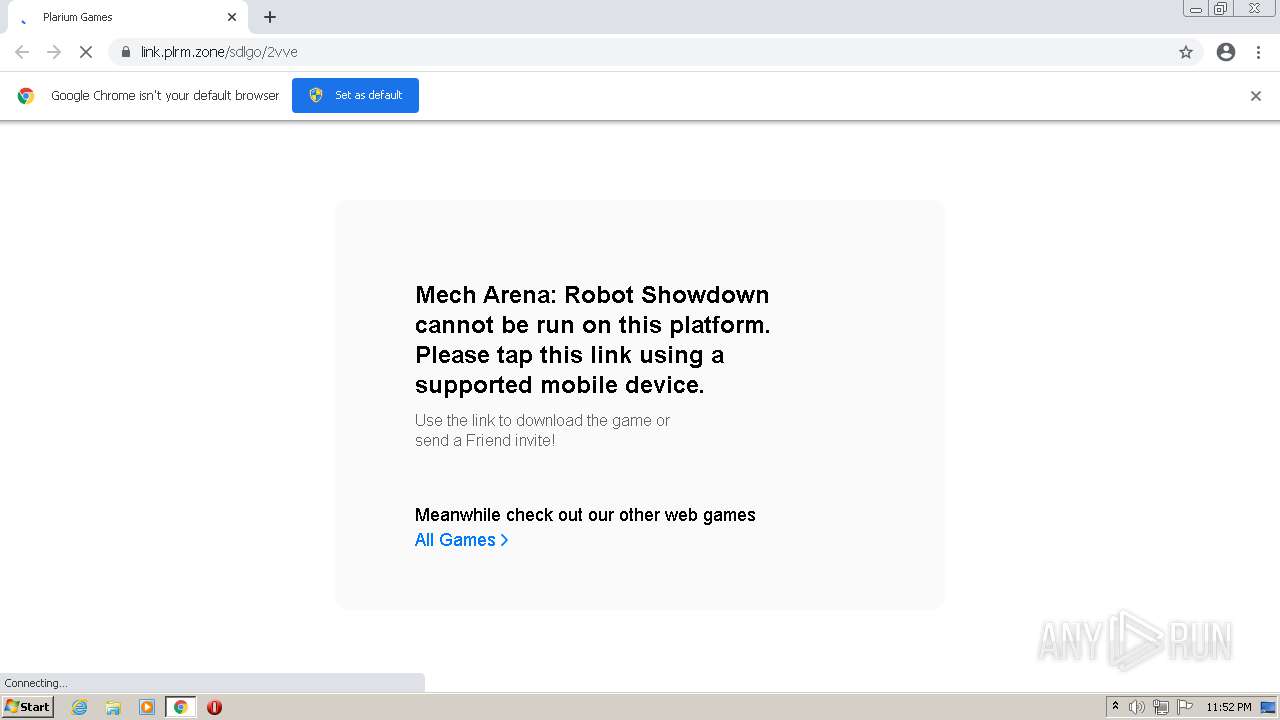Switch to the Chrome taskbar button
The width and height of the screenshot is (1280, 720).
click(180, 707)
